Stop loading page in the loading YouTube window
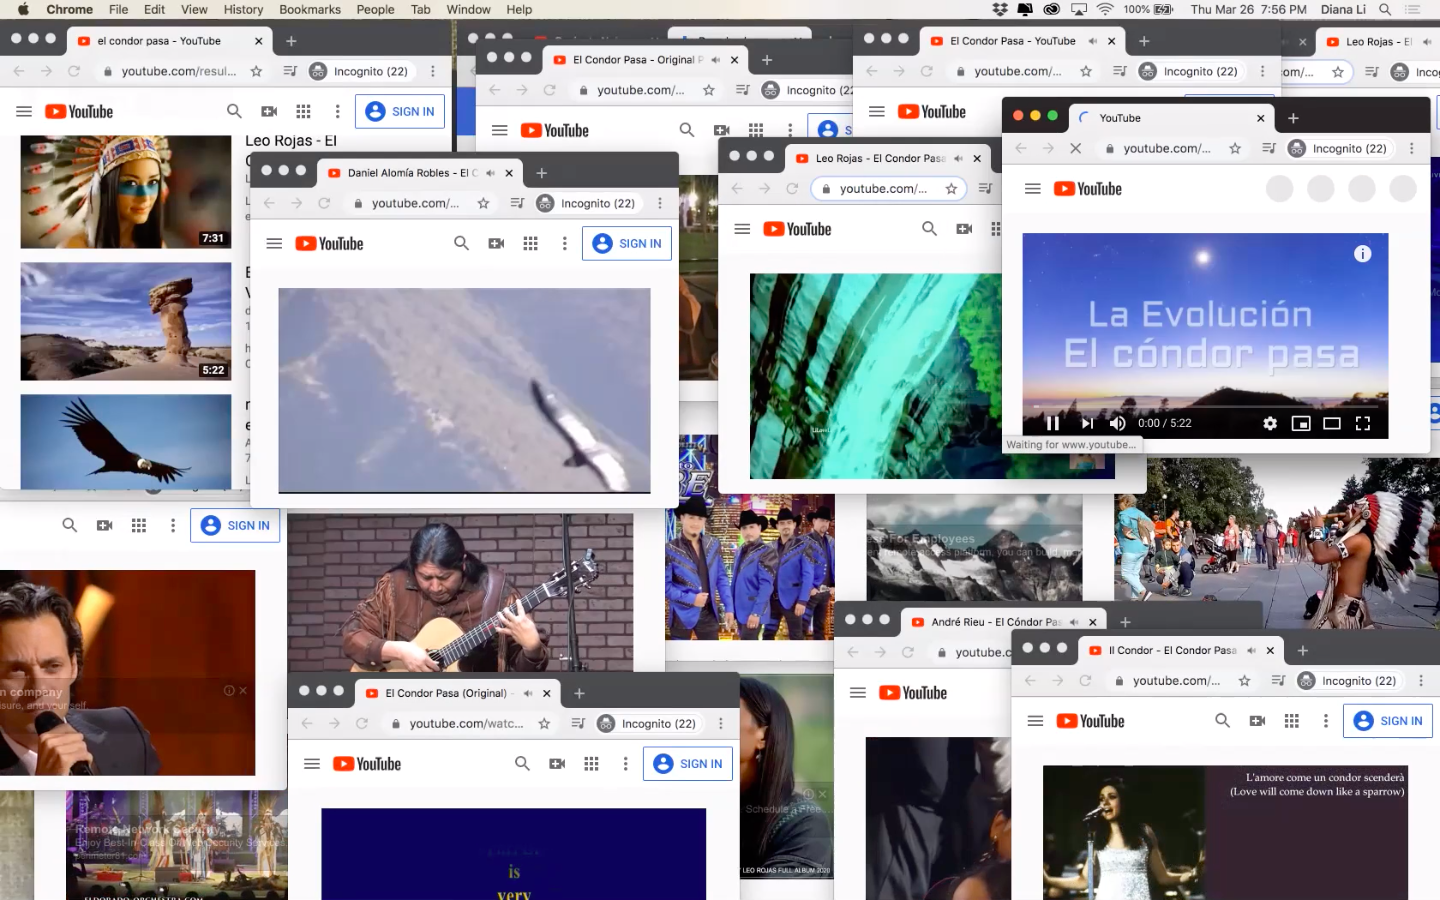The image size is (1440, 900). [x=1076, y=148]
